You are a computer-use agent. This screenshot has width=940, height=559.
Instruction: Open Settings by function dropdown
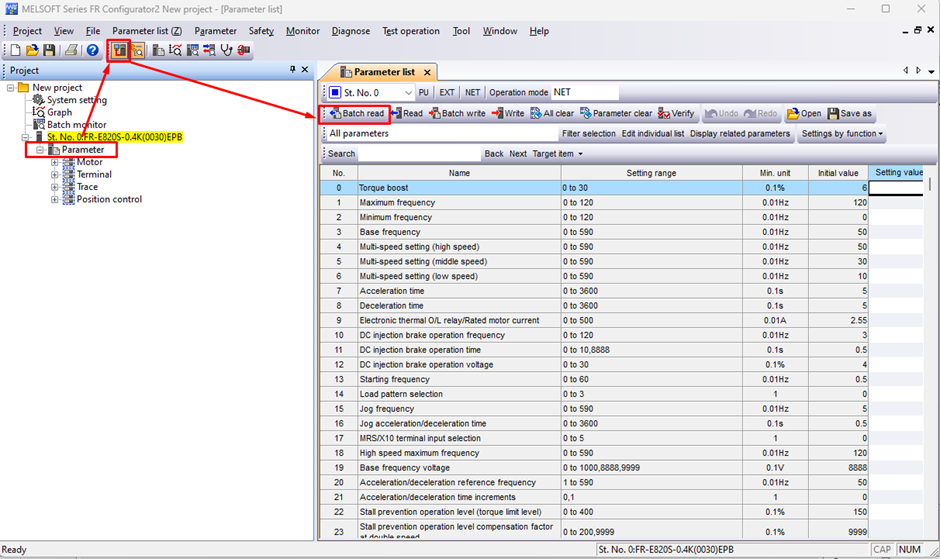(842, 134)
